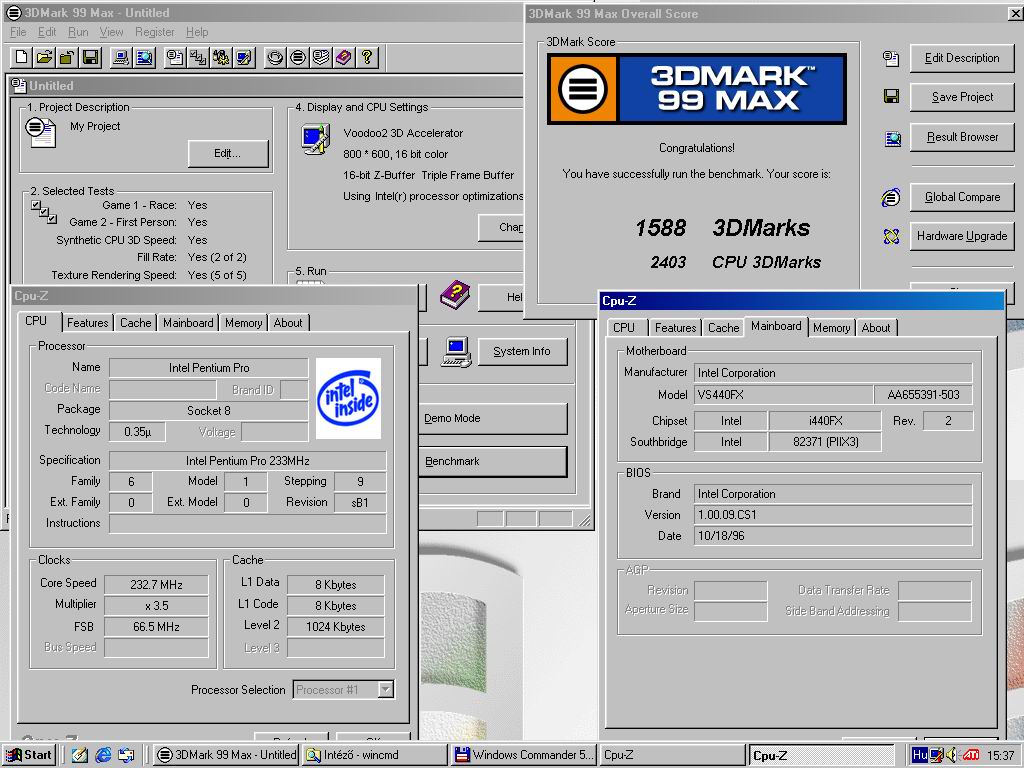
Task: Click the Selected Tests checkmarks icon
Action: click(44, 212)
